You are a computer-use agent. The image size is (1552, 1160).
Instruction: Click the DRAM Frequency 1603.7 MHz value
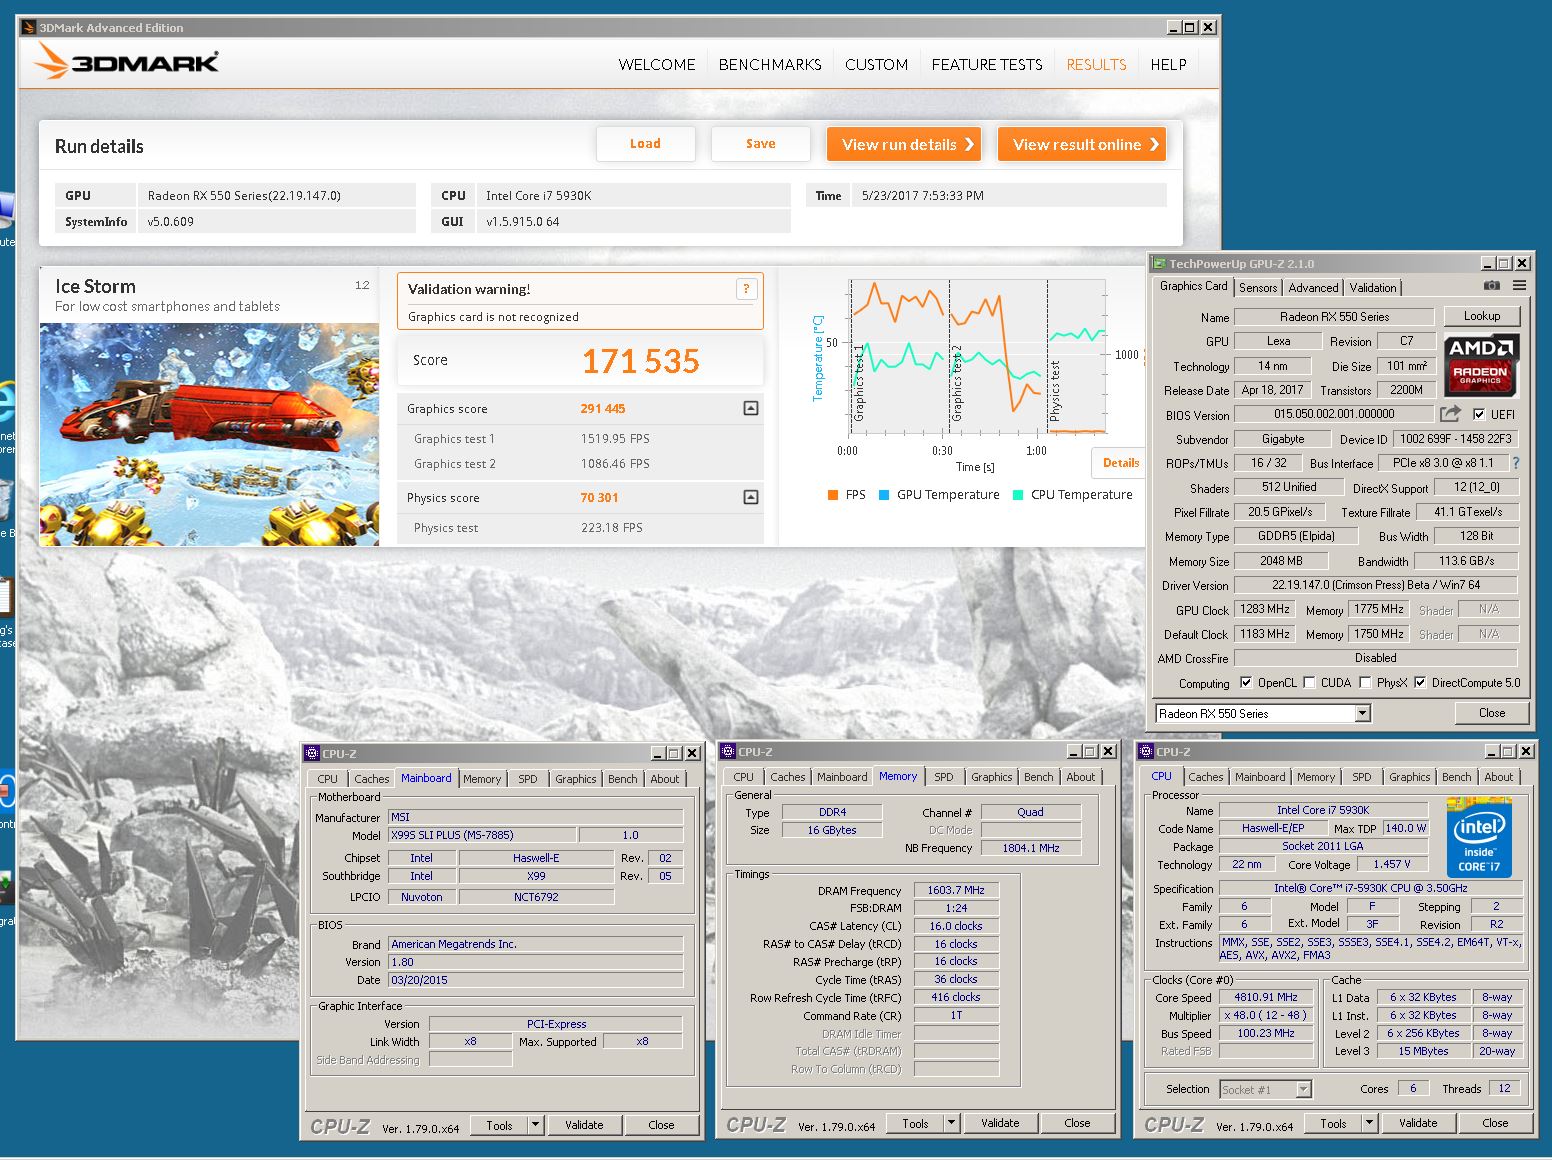pos(955,890)
